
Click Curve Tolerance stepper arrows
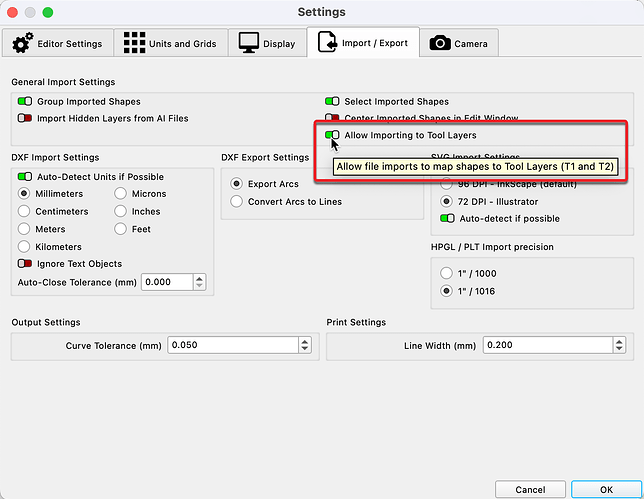(305, 345)
